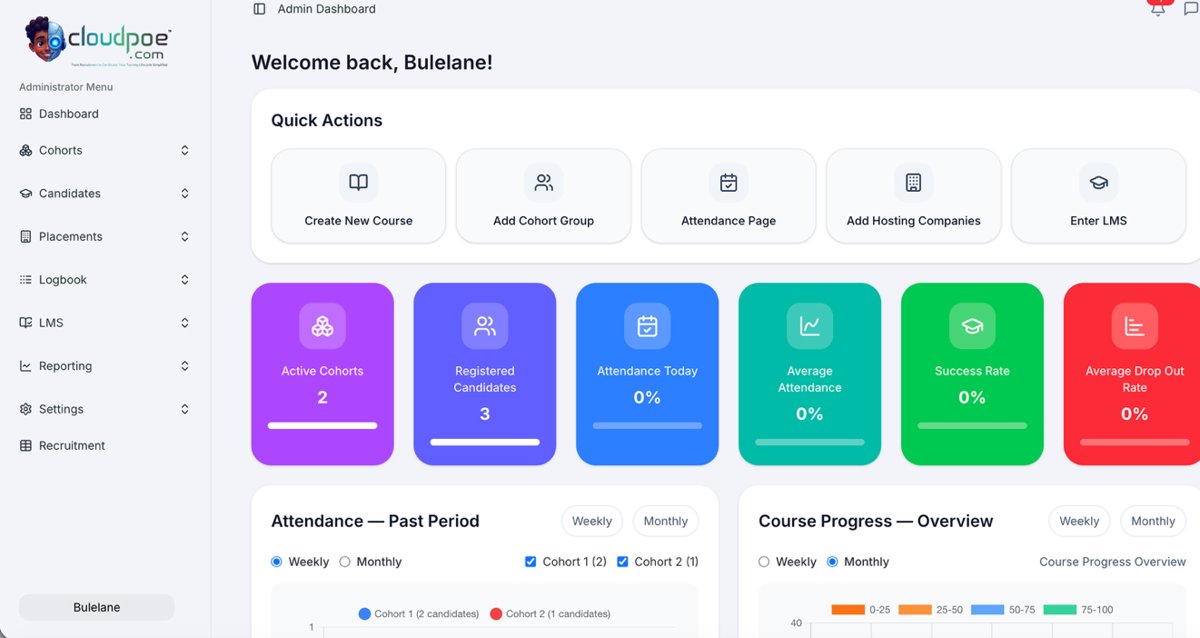Expand the Cohorts menu chevron
1200x638 pixels.
point(185,150)
